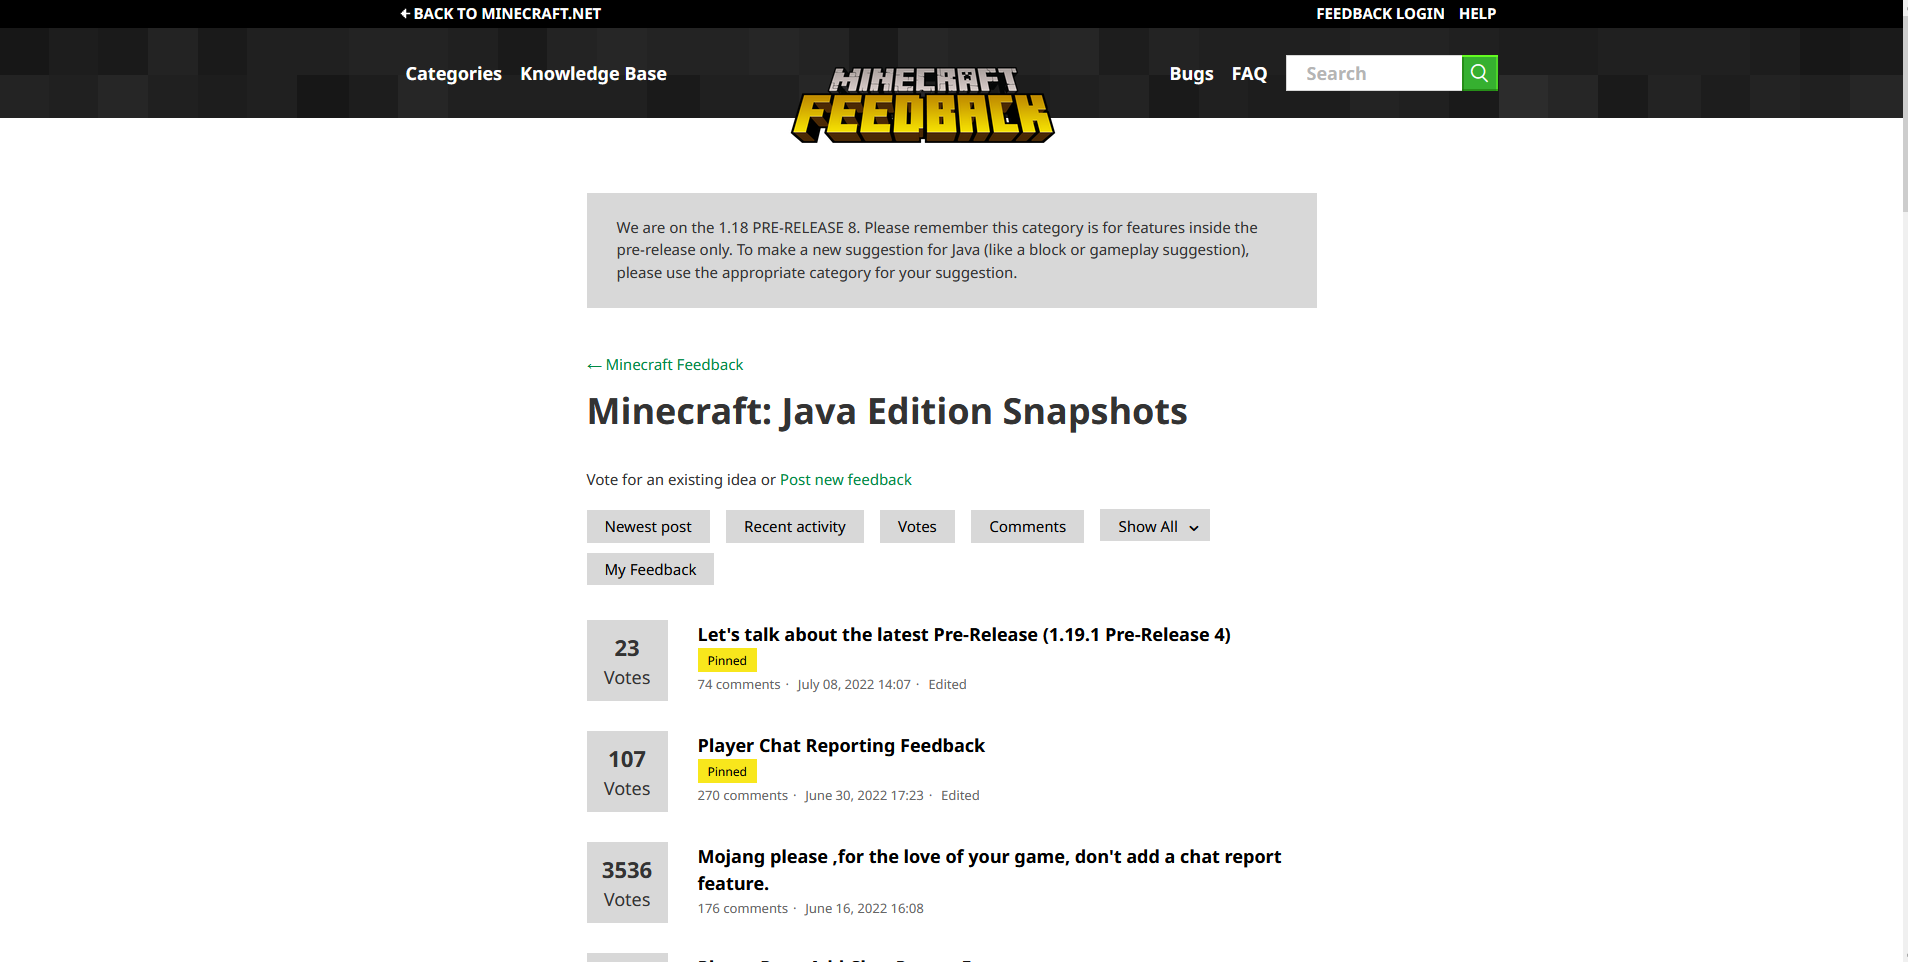Viewport: 1908px width, 962px height.
Task: Sort posts by Comments
Action: [x=1027, y=527]
